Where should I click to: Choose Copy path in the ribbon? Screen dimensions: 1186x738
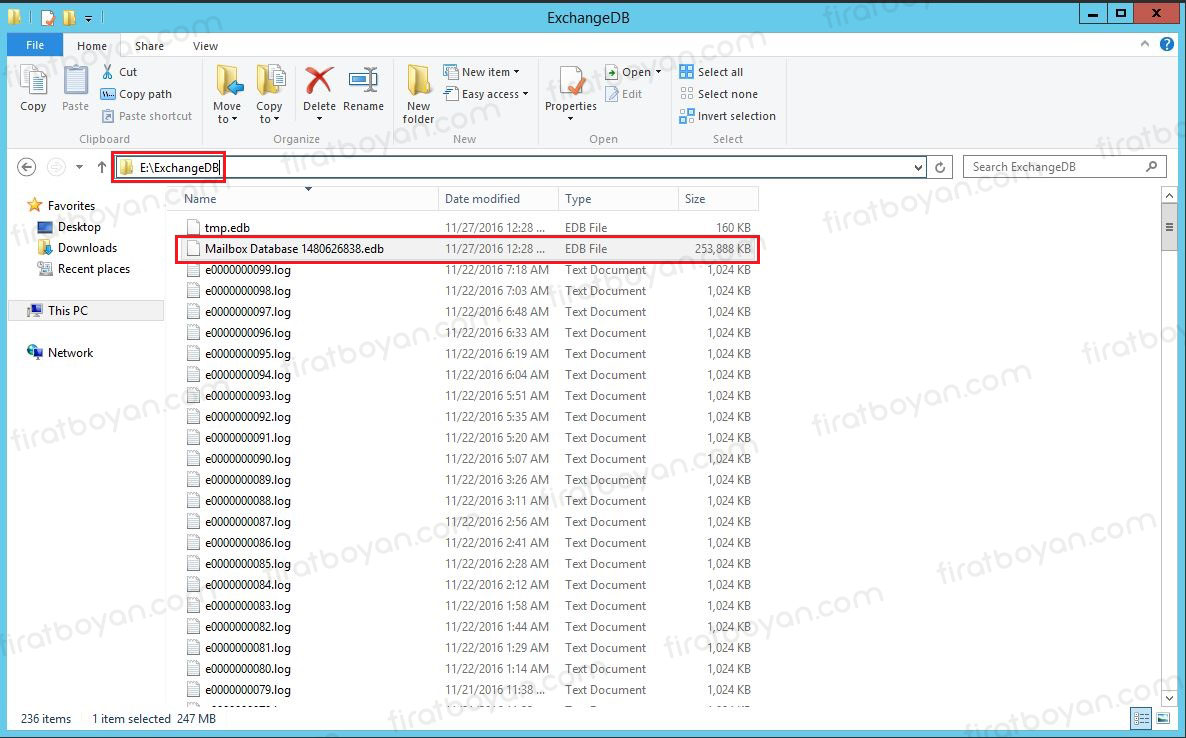pos(137,94)
